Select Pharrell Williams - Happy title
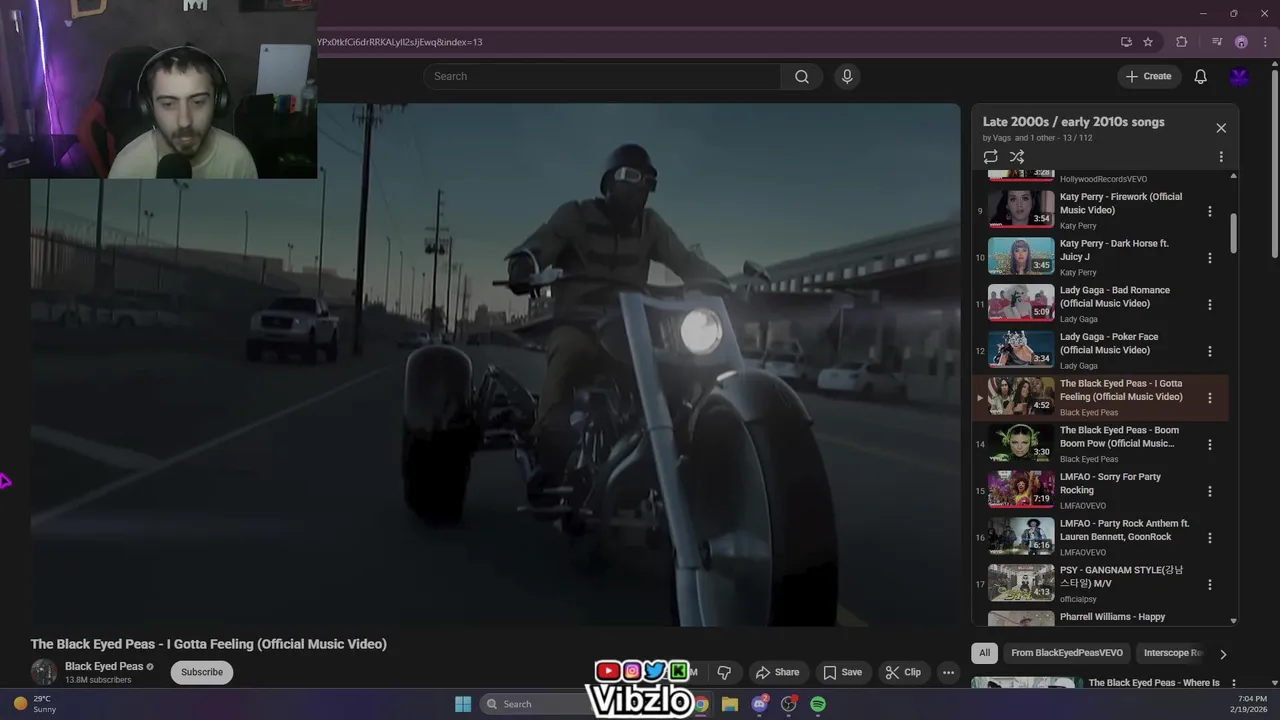The image size is (1280, 720). [x=1112, y=617]
